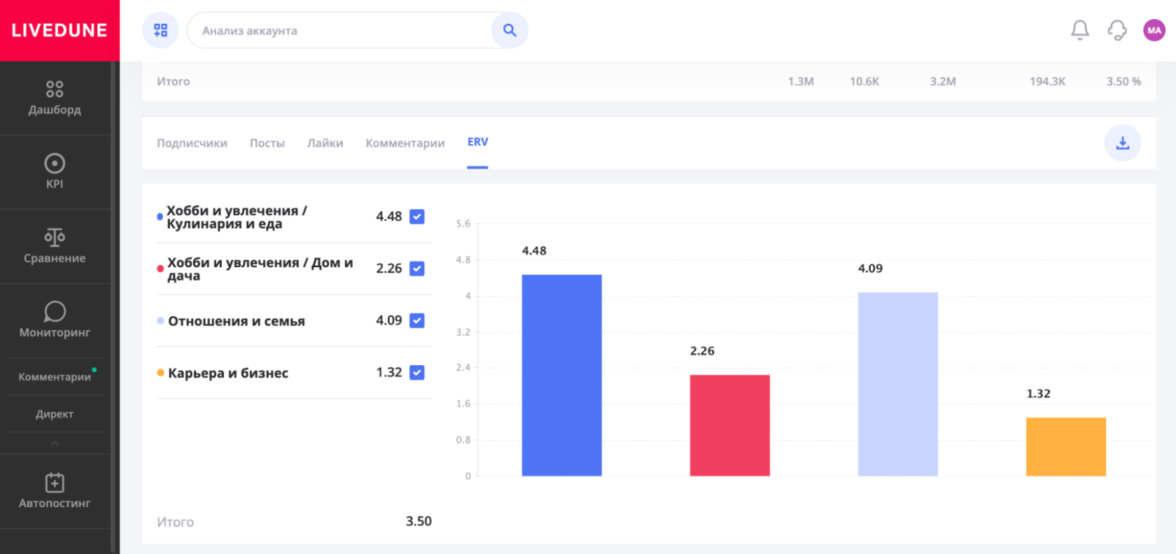Open the KPI target icon
1176x554 pixels.
[55, 163]
